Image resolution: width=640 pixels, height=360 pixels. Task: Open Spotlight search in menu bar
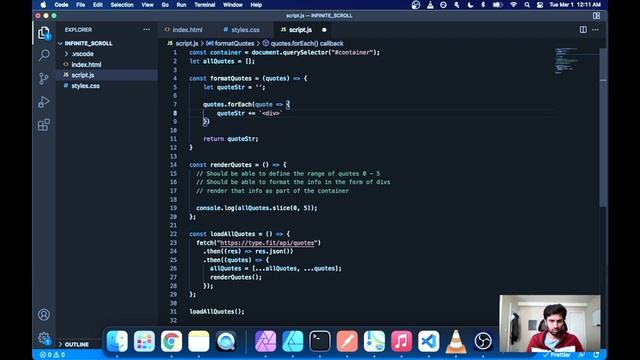527,5
